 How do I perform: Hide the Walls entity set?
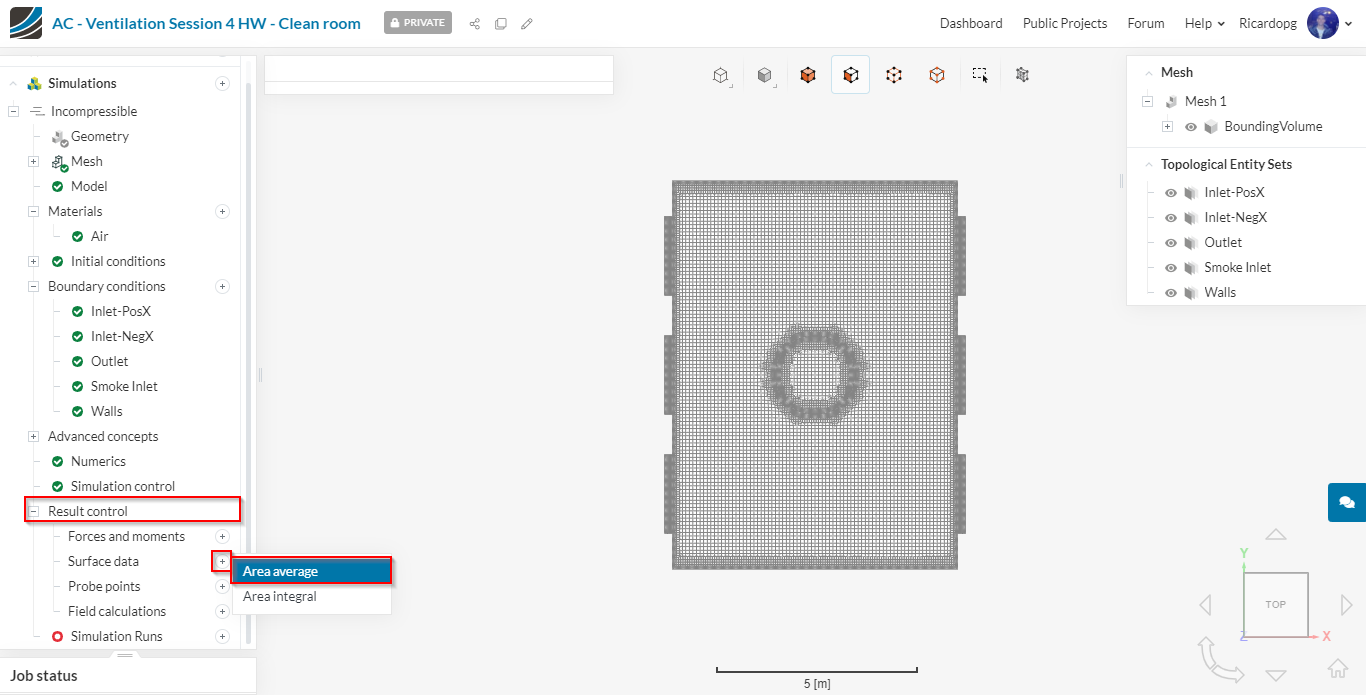click(1171, 293)
